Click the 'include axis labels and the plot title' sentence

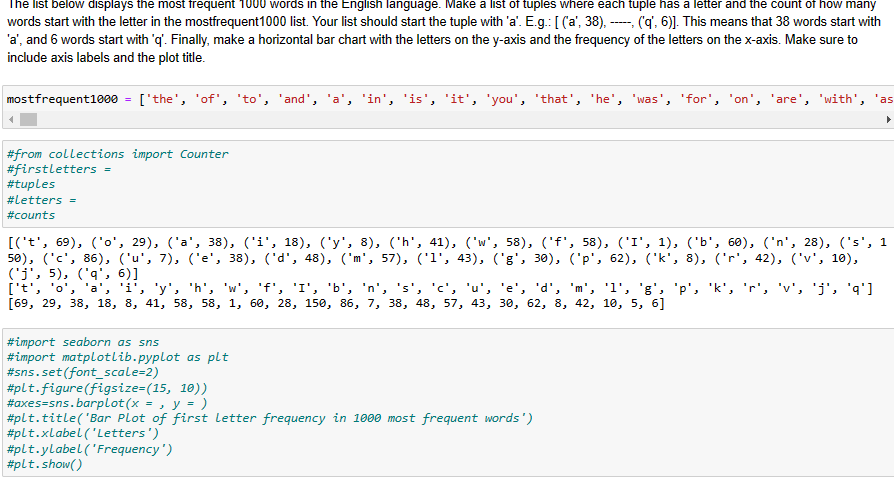tap(106, 58)
